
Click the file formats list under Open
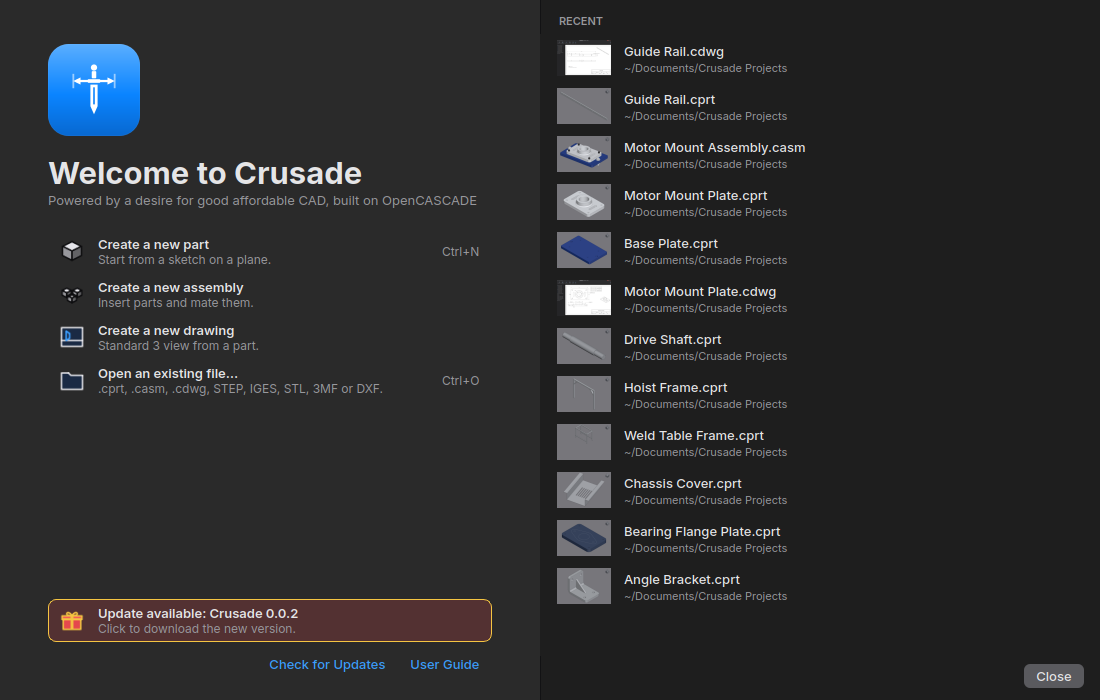point(241,389)
